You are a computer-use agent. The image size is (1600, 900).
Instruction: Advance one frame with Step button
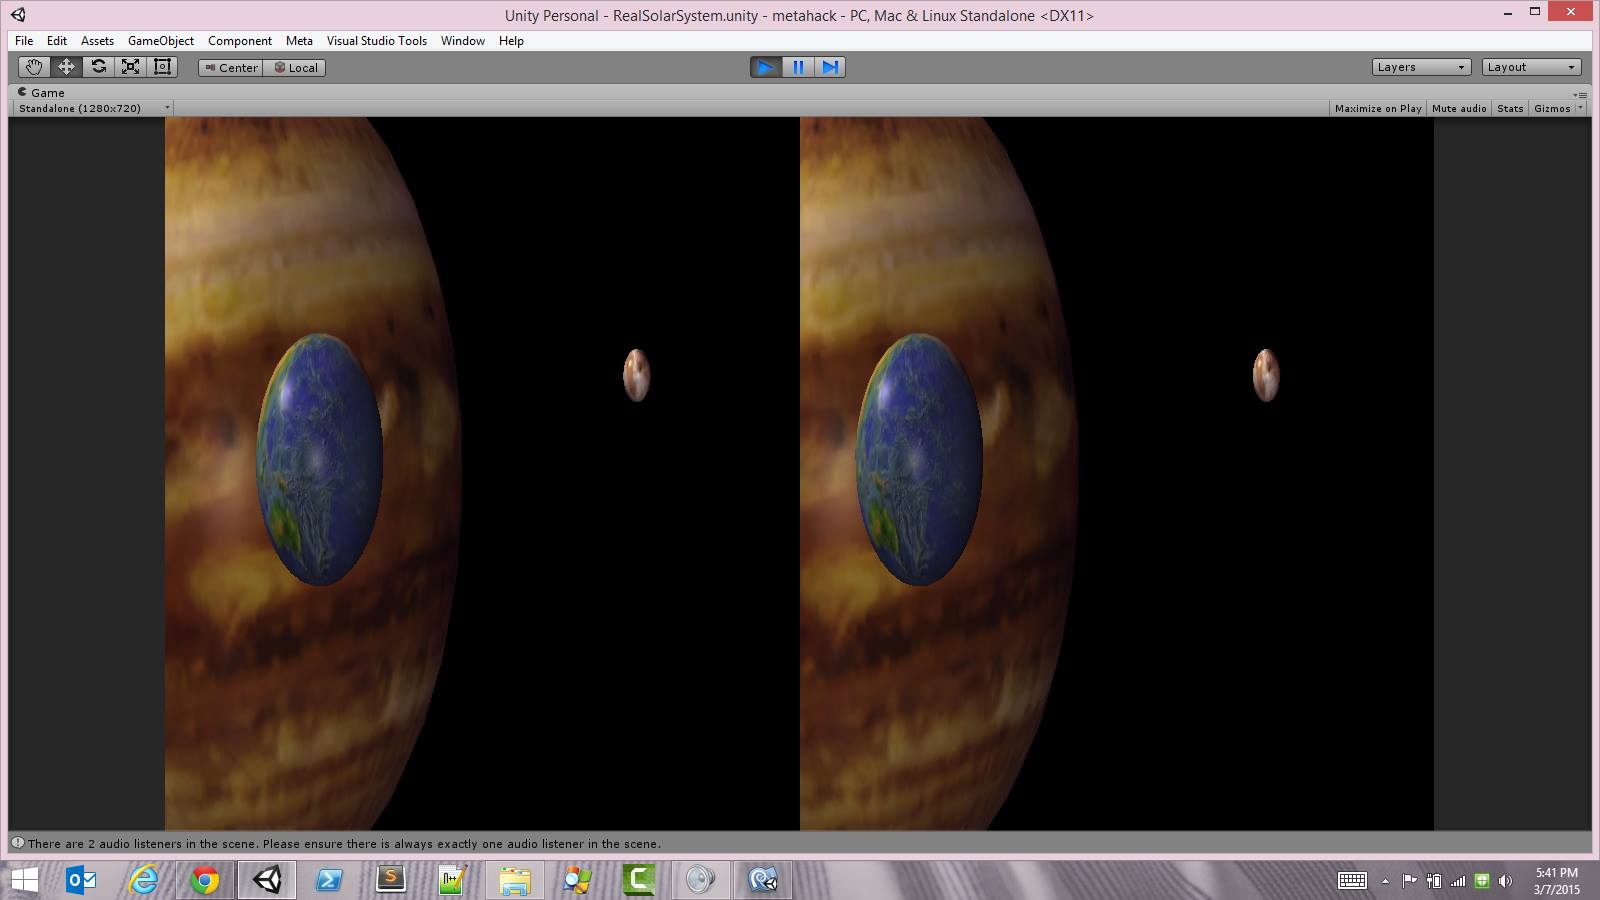(x=830, y=67)
